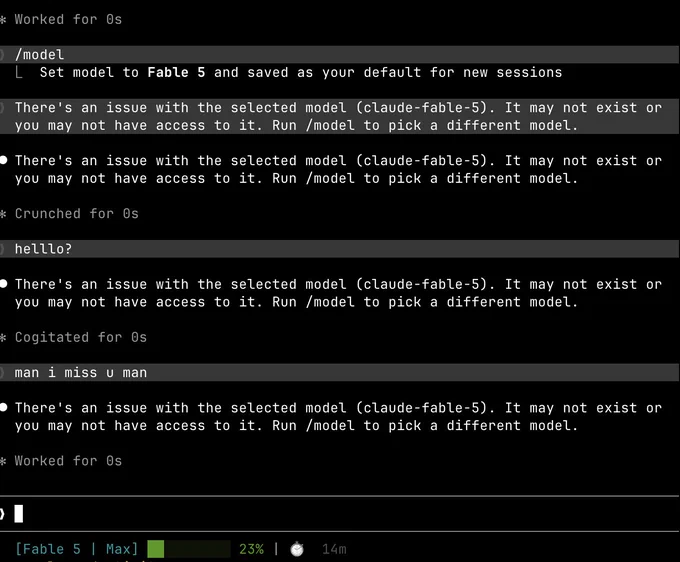680x562 pixels.
Task: Click the 'helllo?' user message
Action: 340,249
